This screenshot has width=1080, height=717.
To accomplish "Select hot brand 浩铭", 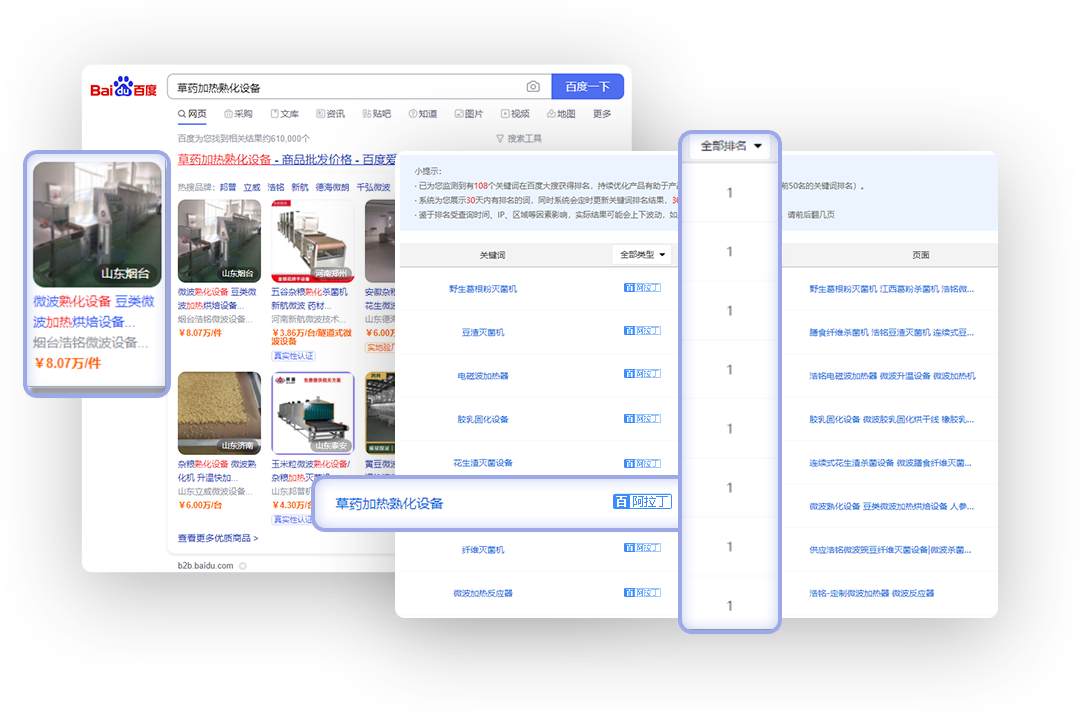I will 276,187.
